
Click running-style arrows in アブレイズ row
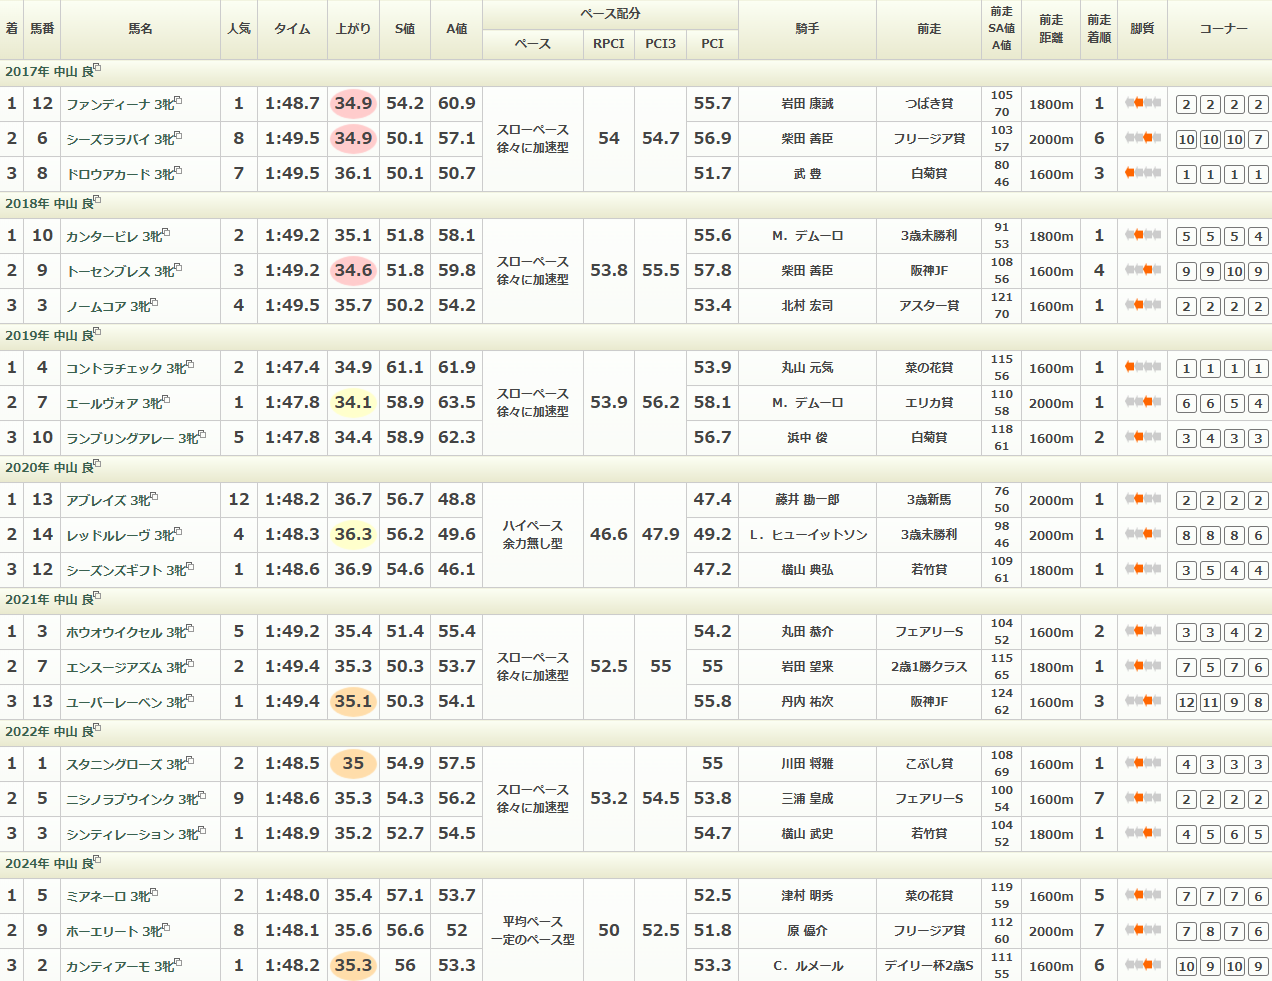click(1142, 499)
